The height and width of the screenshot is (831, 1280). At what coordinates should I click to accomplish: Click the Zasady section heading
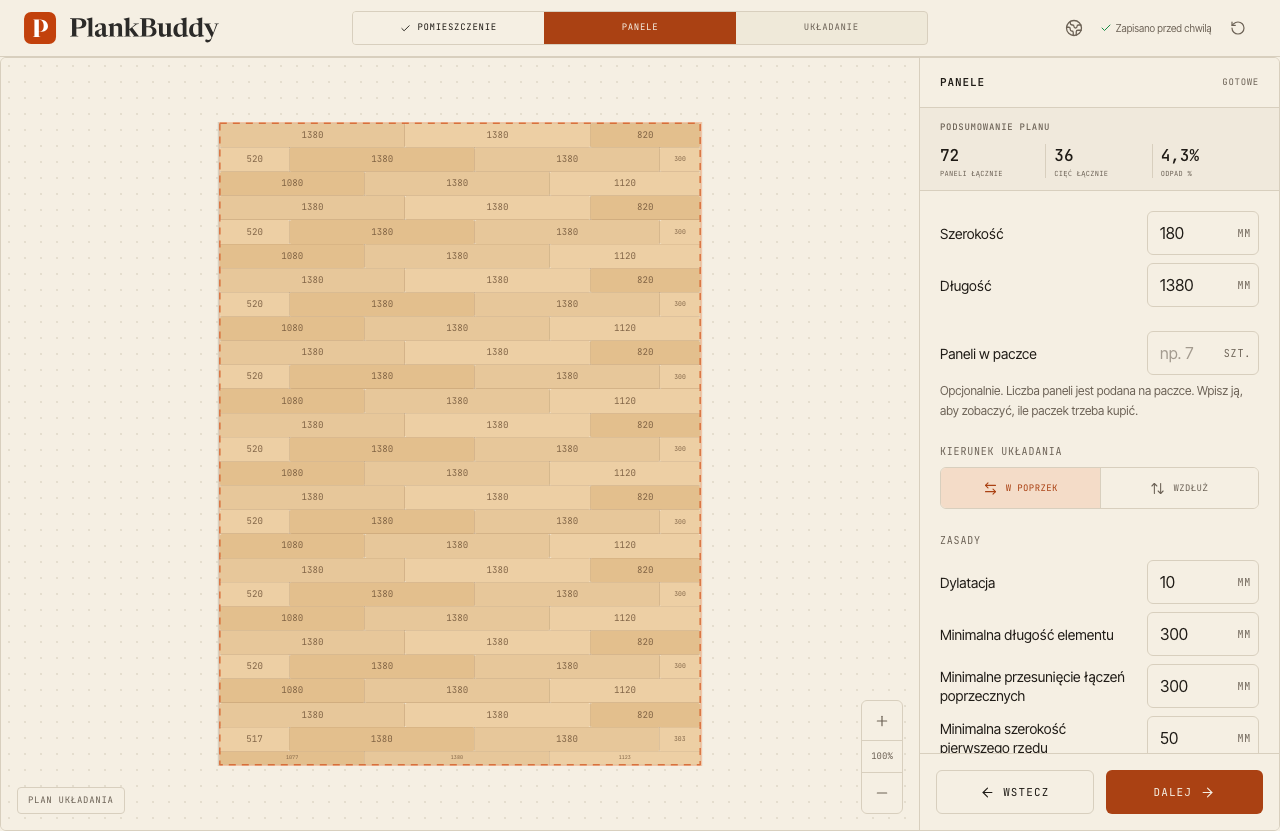tap(960, 540)
